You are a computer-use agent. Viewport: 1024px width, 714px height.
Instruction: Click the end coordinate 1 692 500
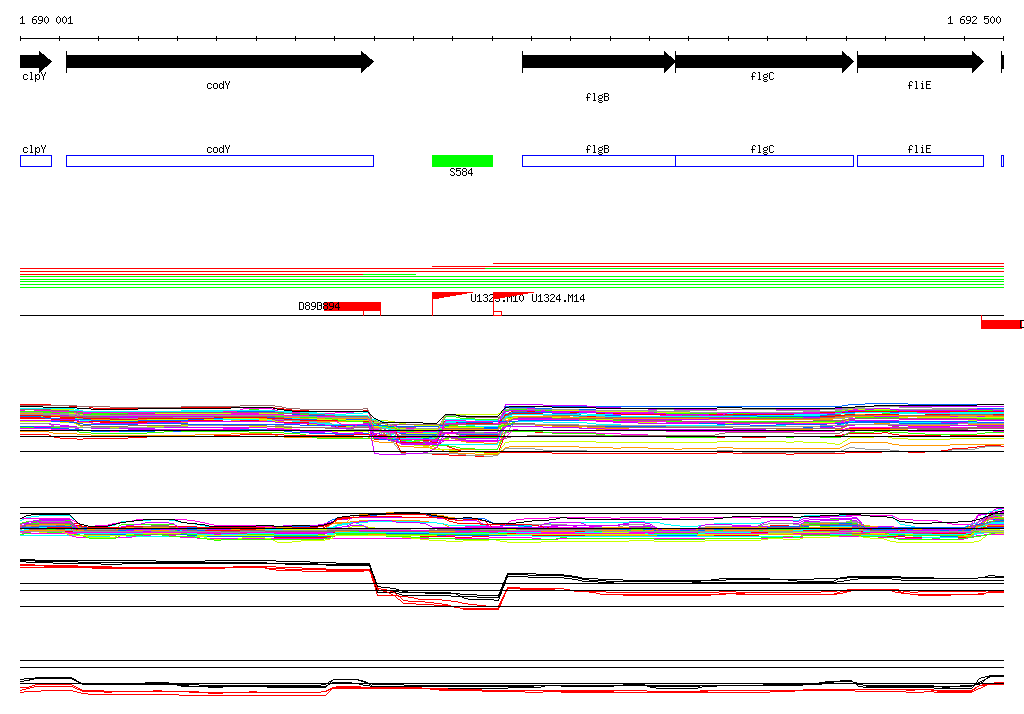[974, 20]
